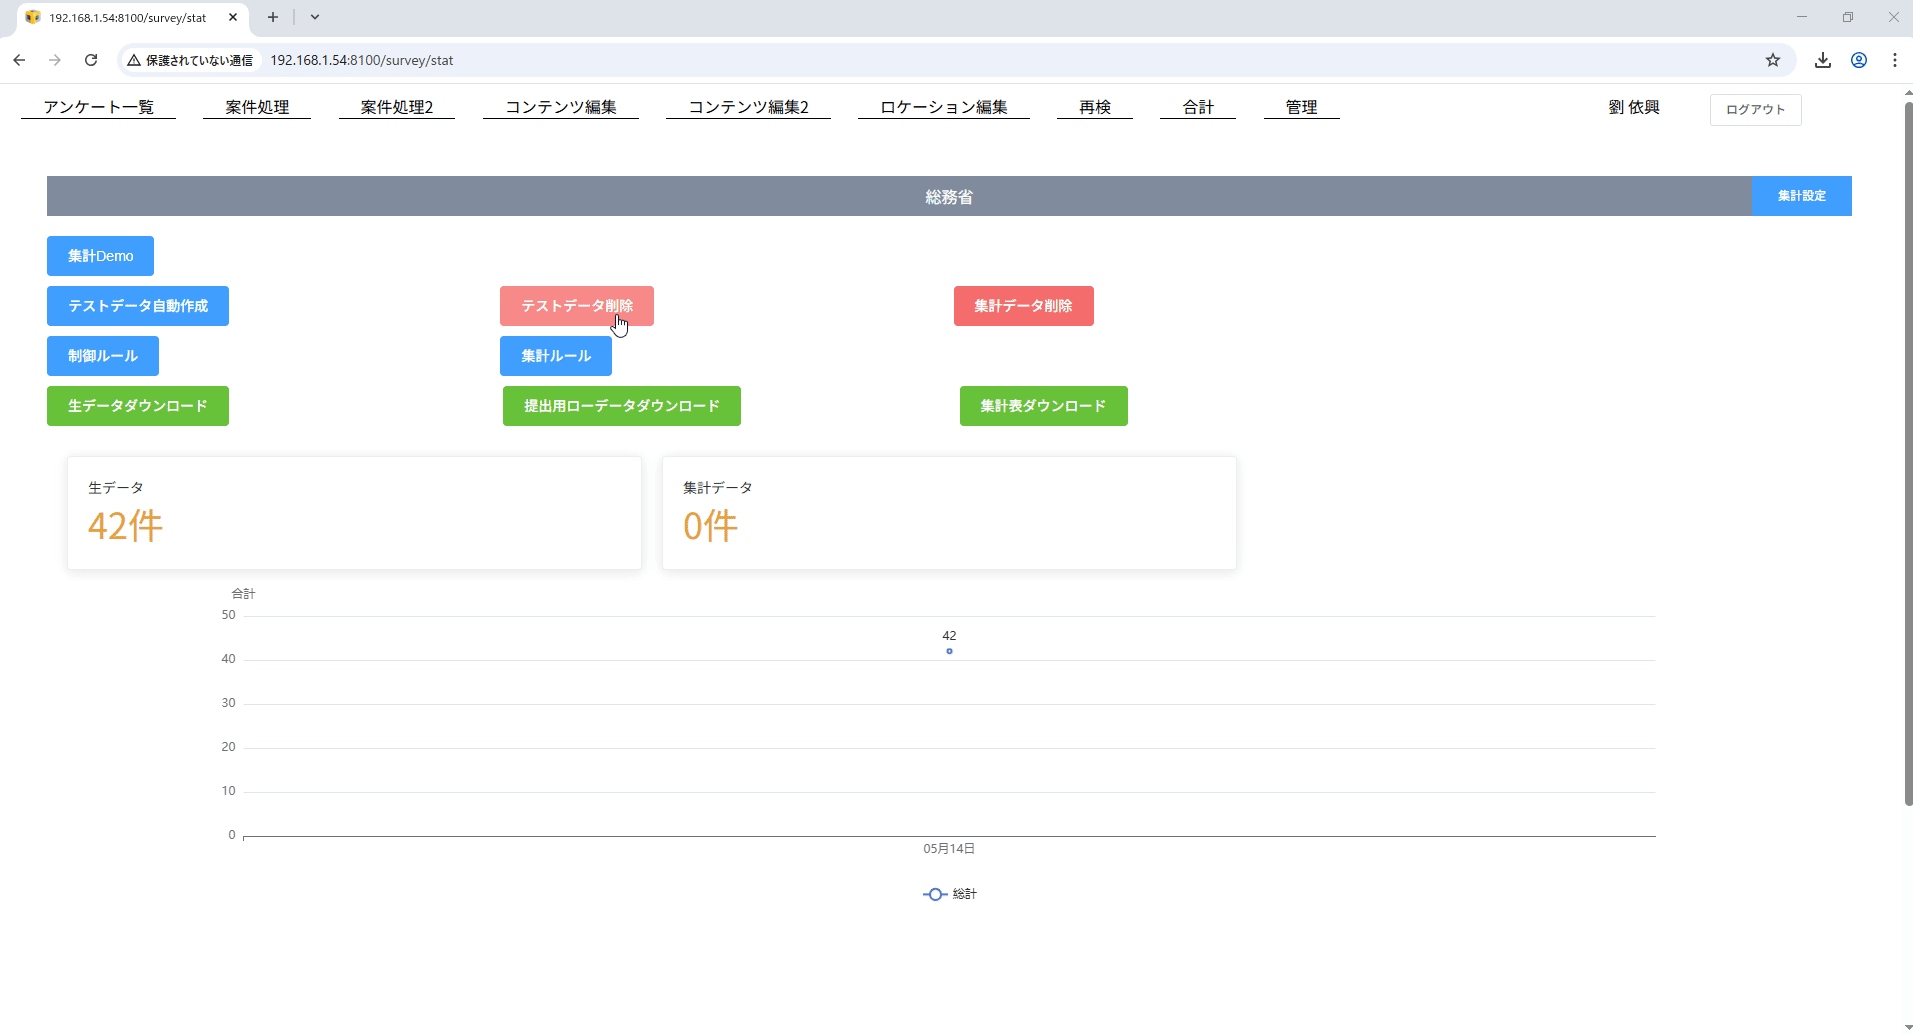
Task: Select the アンケート一覧 menu item
Action: pyautogui.click(x=97, y=106)
